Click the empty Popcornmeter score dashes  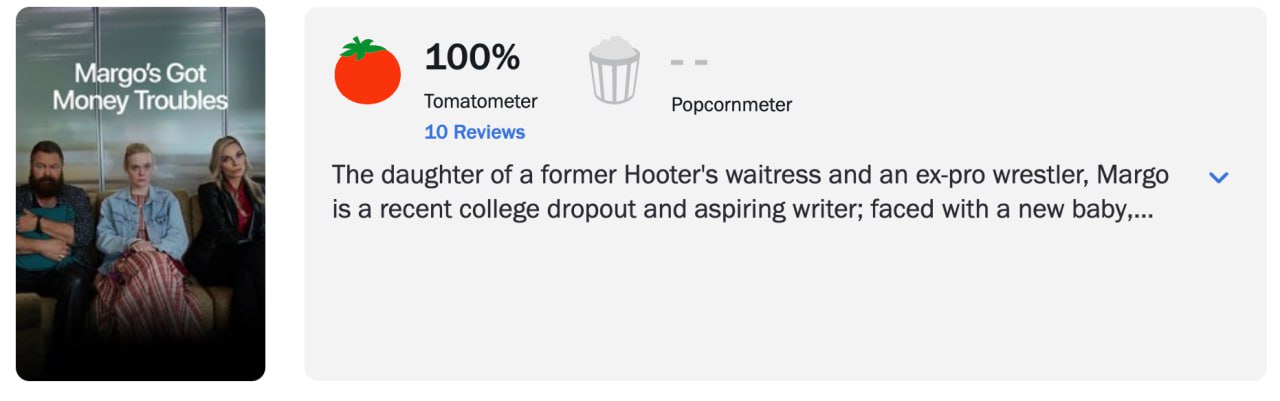click(x=689, y=62)
